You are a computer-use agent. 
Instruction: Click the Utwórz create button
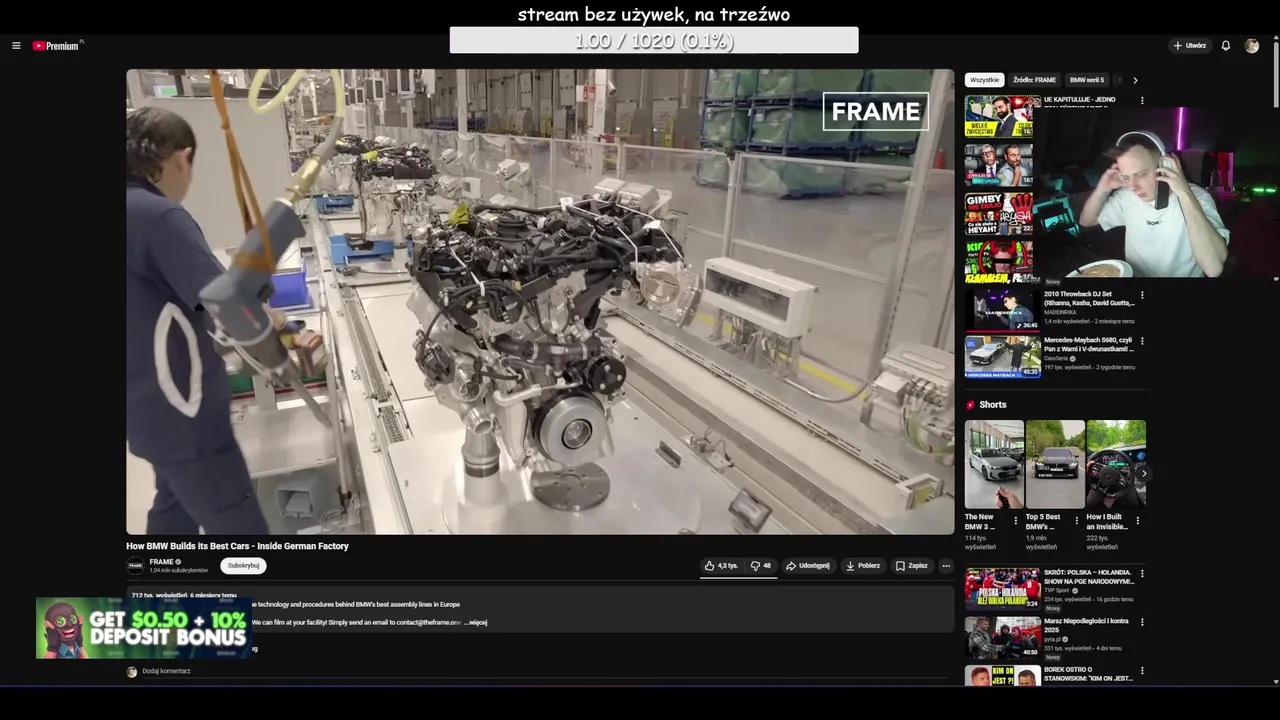pyautogui.click(x=1190, y=46)
